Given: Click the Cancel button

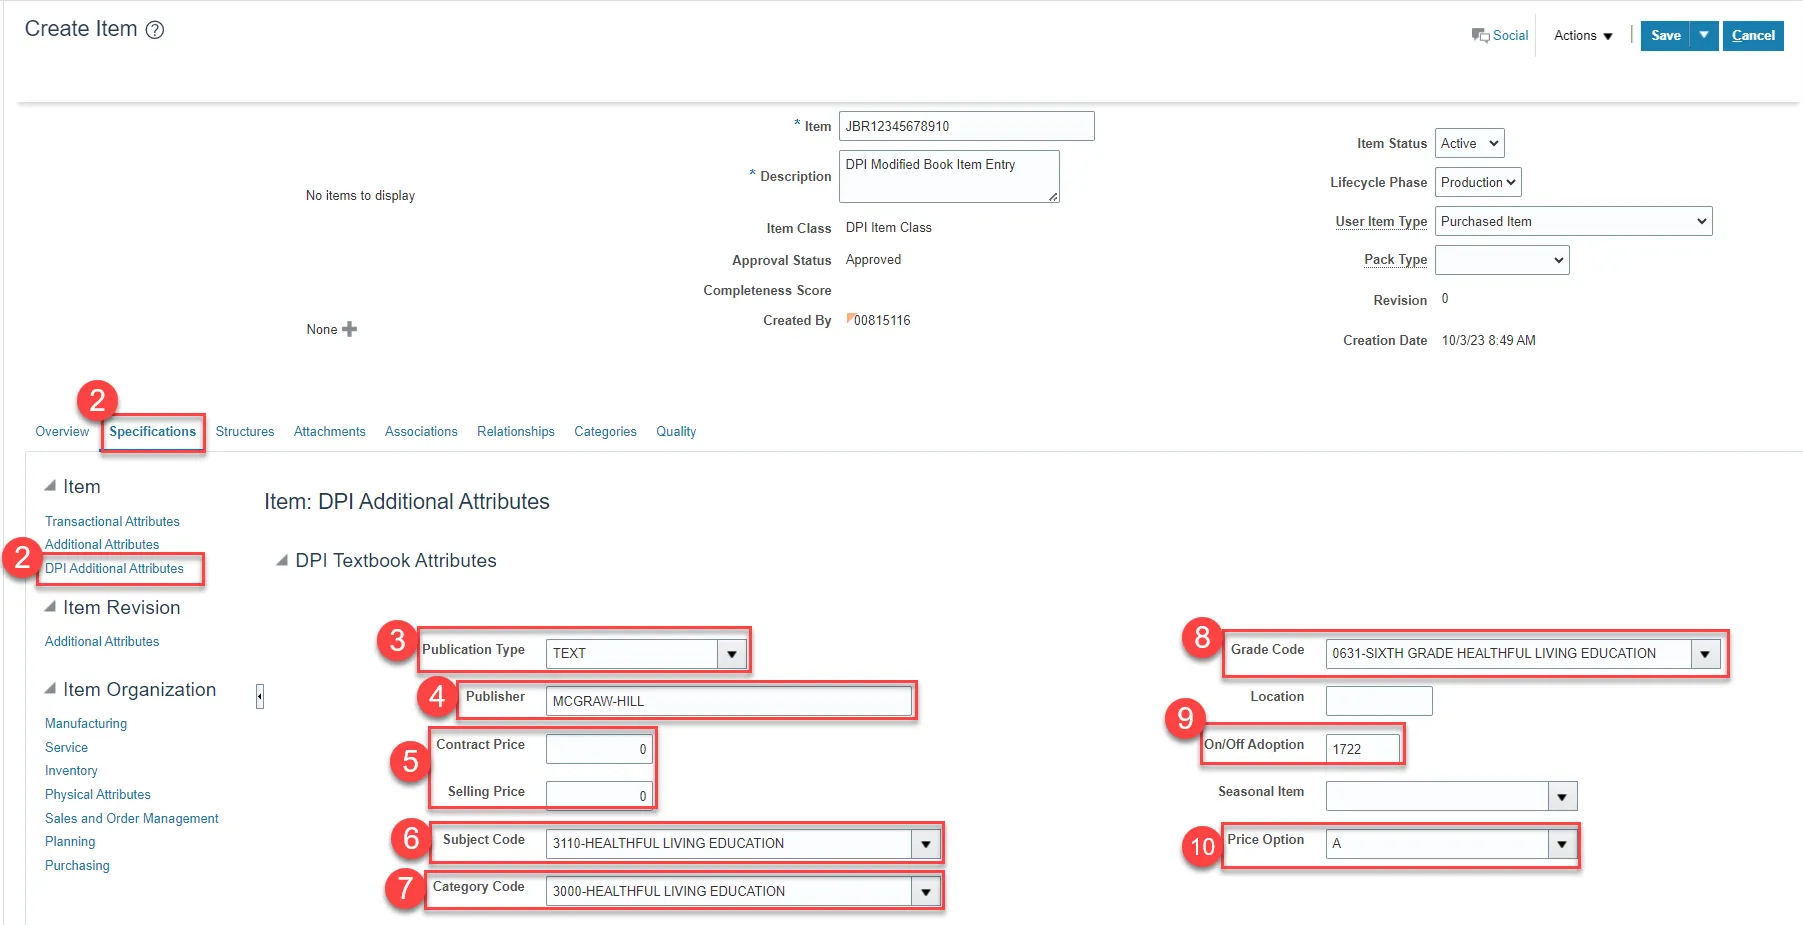Looking at the screenshot, I should (x=1753, y=35).
